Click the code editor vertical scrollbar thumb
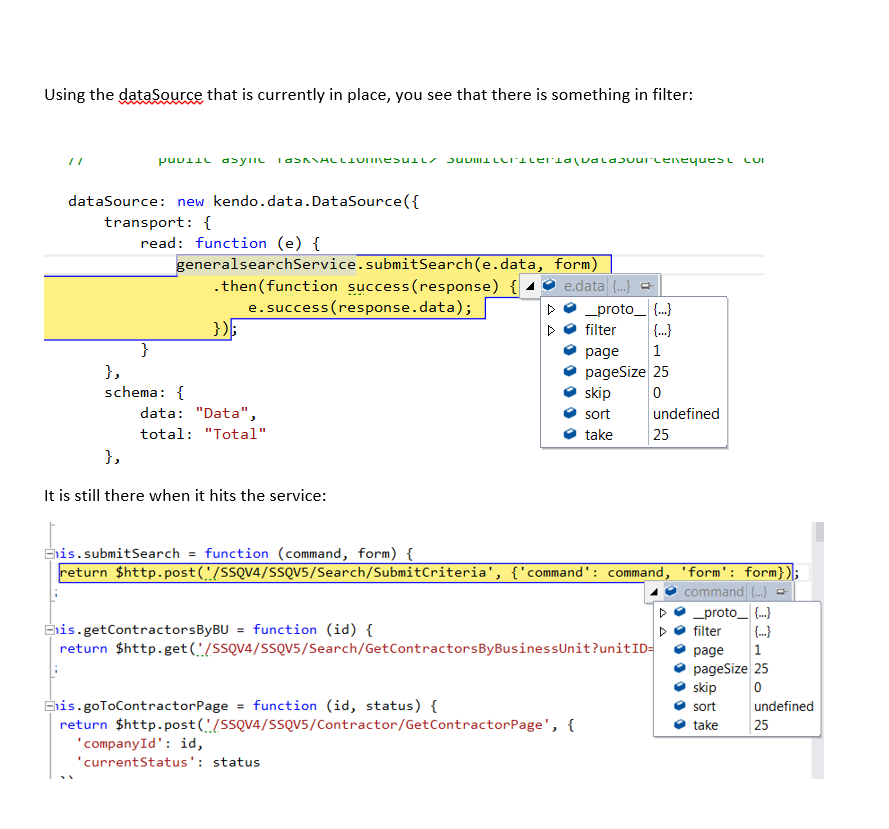The image size is (889, 829). (x=819, y=532)
